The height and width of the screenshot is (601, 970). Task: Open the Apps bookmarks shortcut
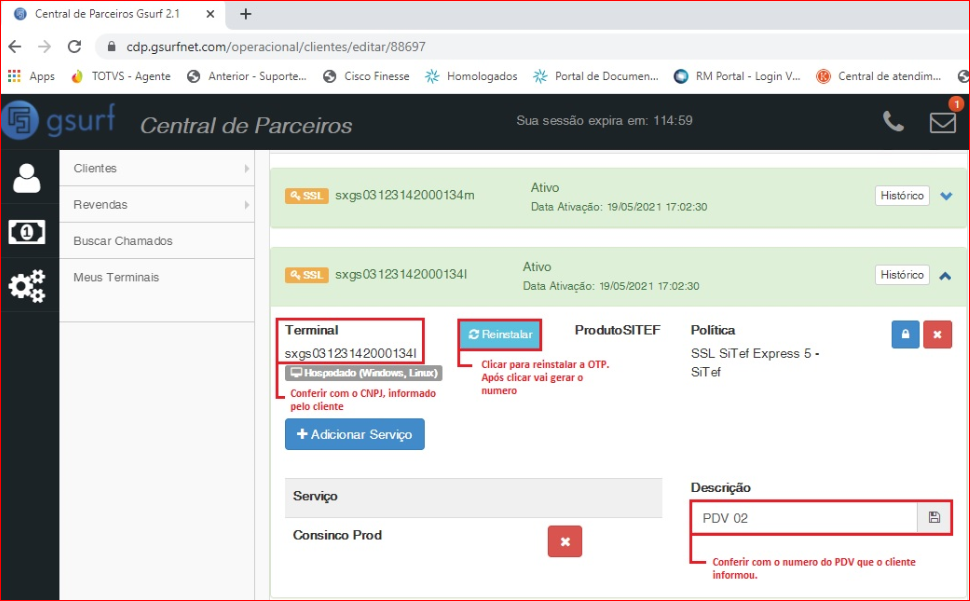click(x=31, y=76)
